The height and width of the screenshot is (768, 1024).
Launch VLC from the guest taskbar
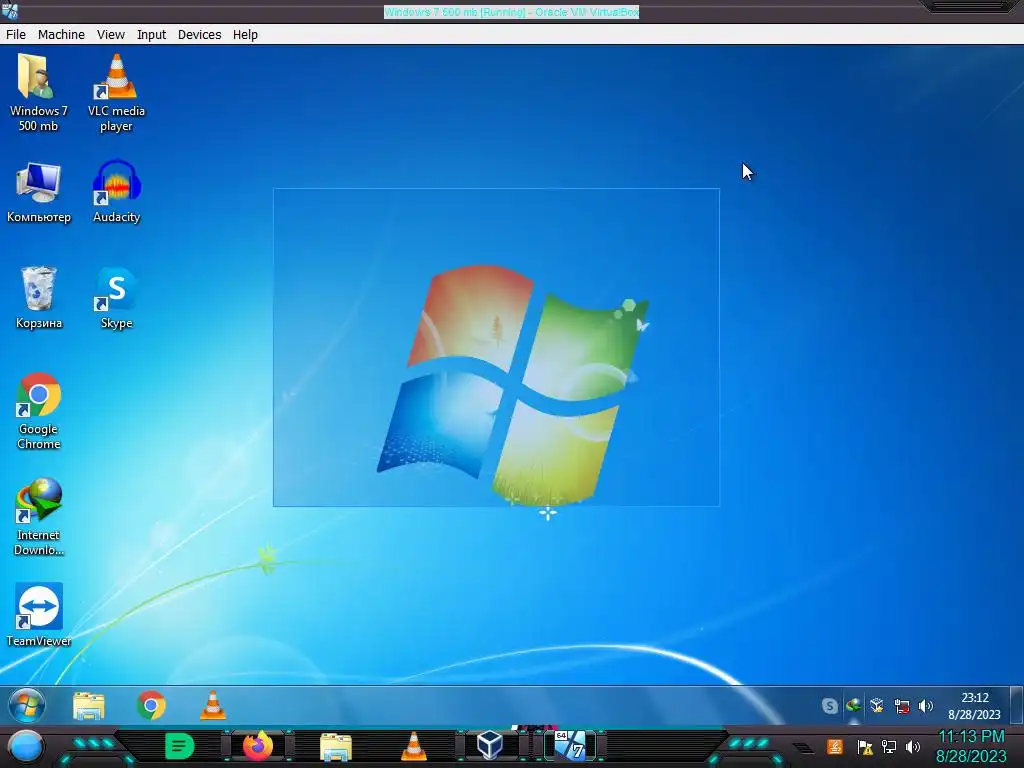213,705
